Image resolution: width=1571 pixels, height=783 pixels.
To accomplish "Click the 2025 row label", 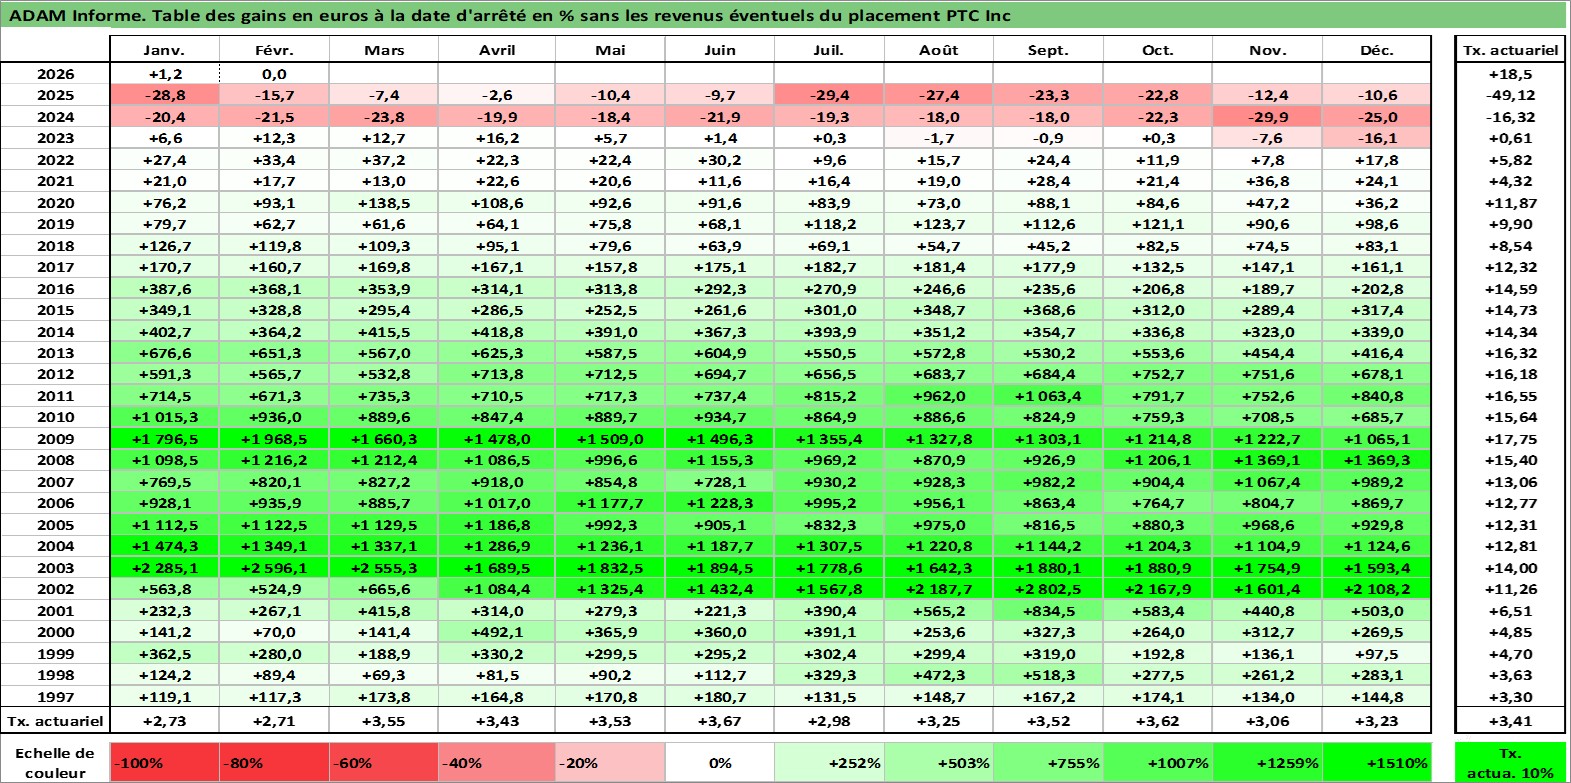I will [55, 95].
